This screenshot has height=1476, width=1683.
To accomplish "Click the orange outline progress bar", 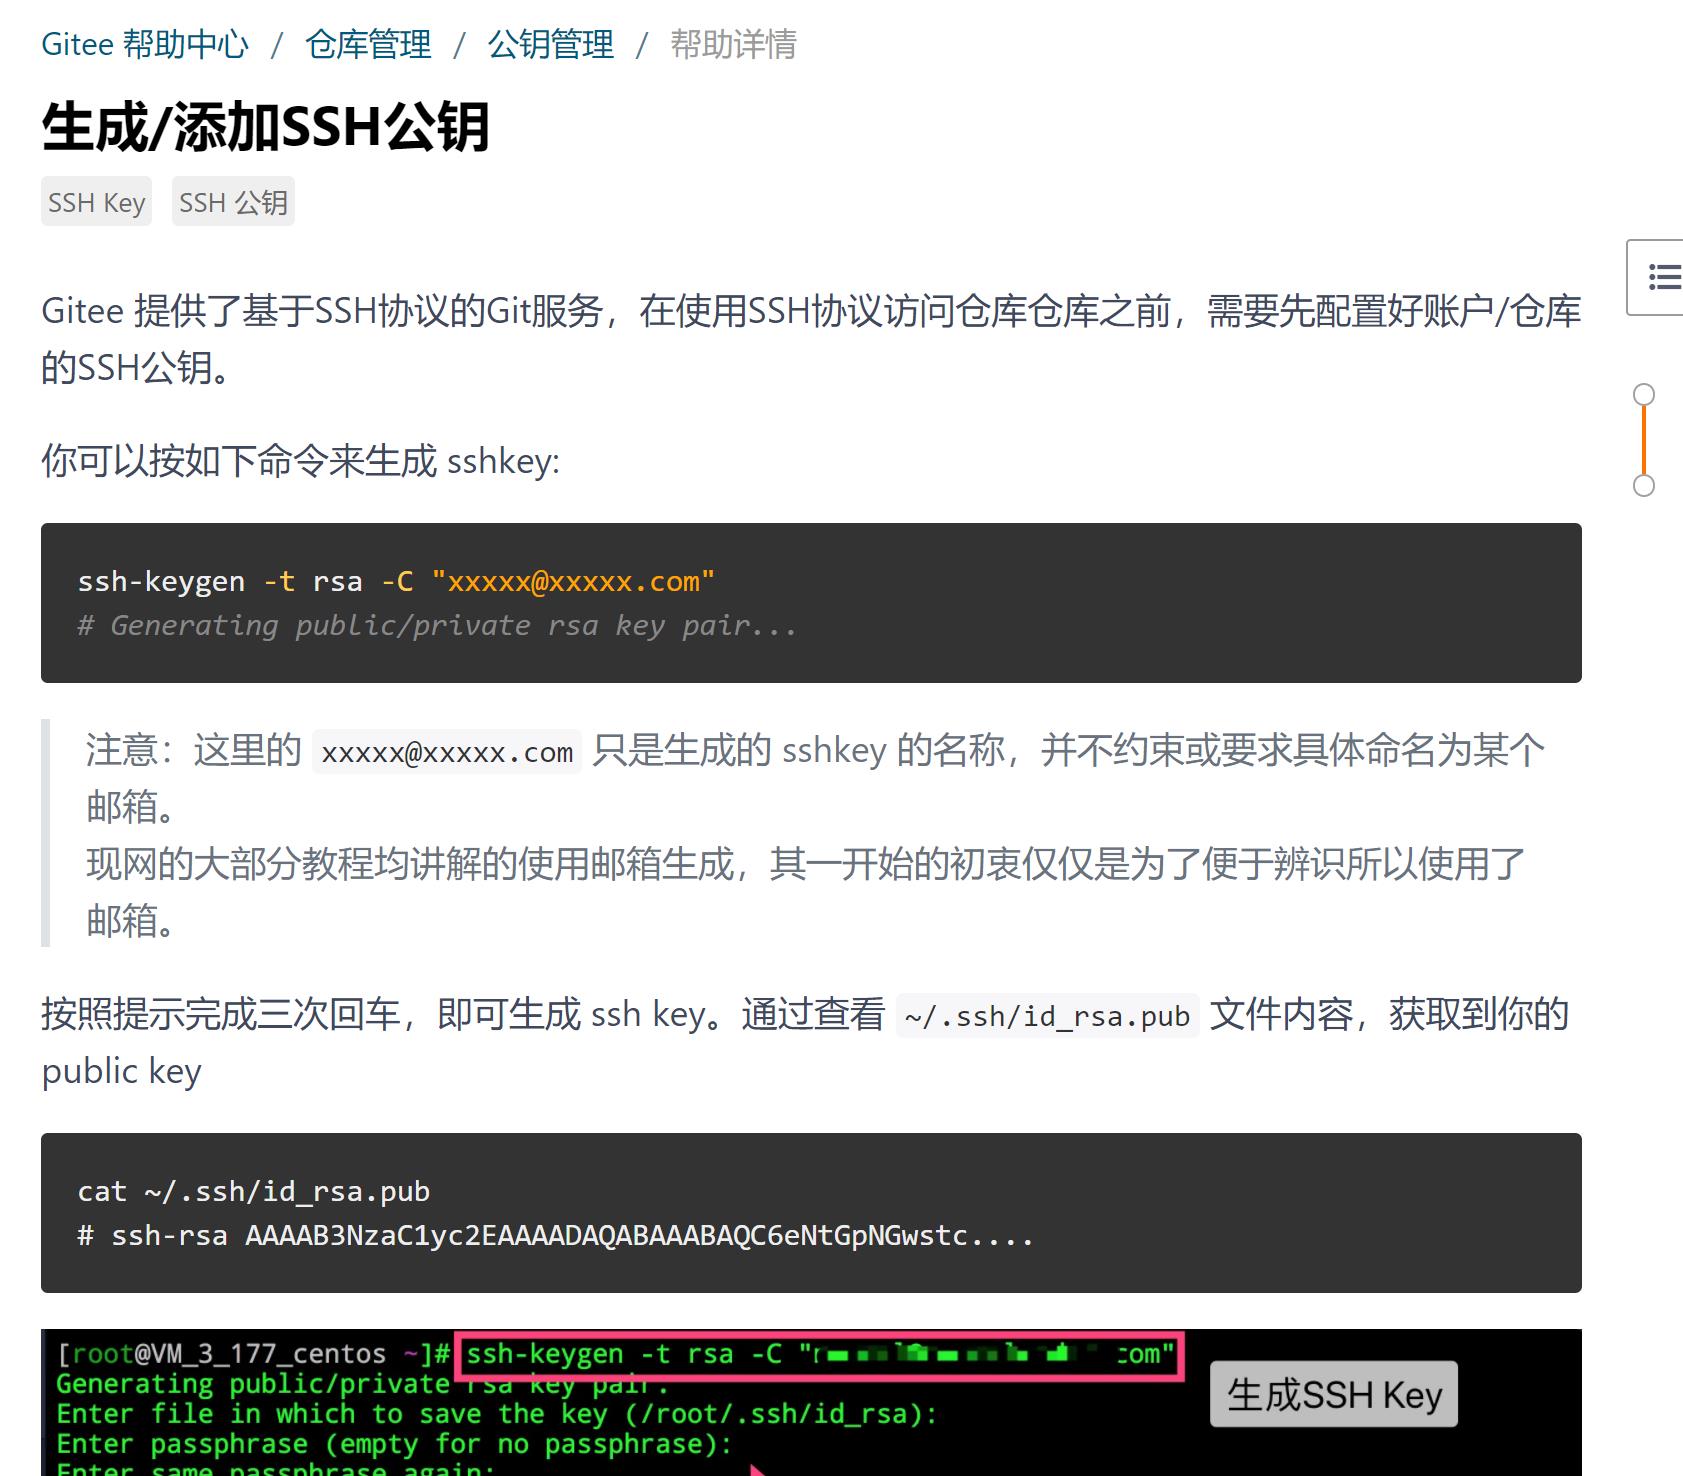I will pos(1644,440).
